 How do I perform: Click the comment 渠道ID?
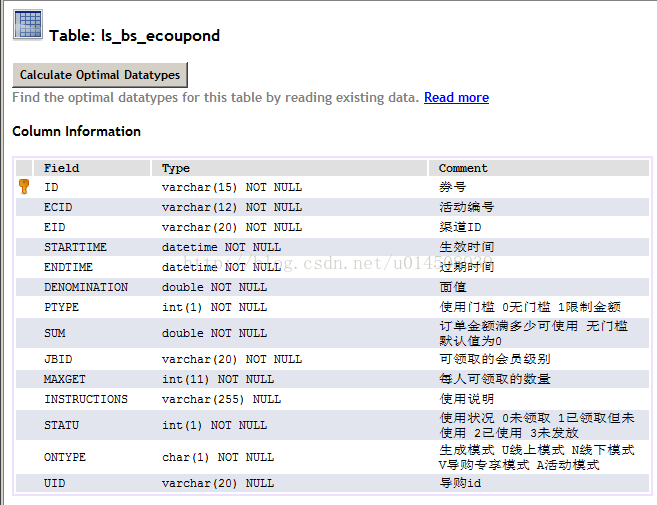point(460,227)
